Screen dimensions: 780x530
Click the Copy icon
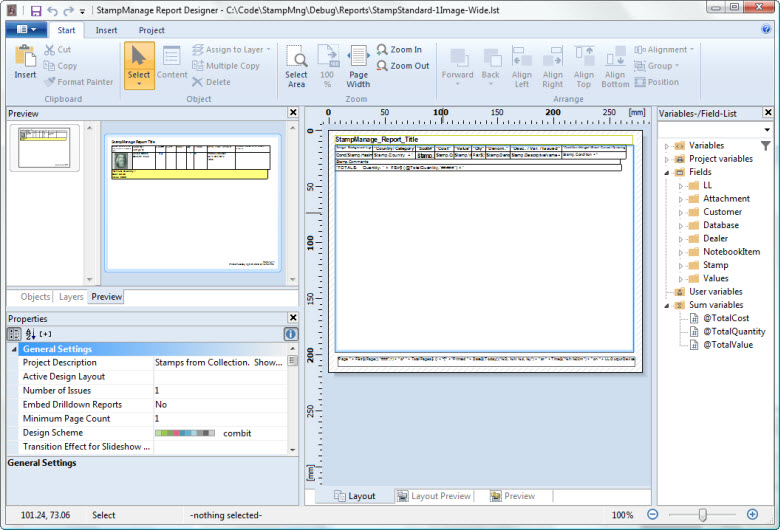coord(49,66)
